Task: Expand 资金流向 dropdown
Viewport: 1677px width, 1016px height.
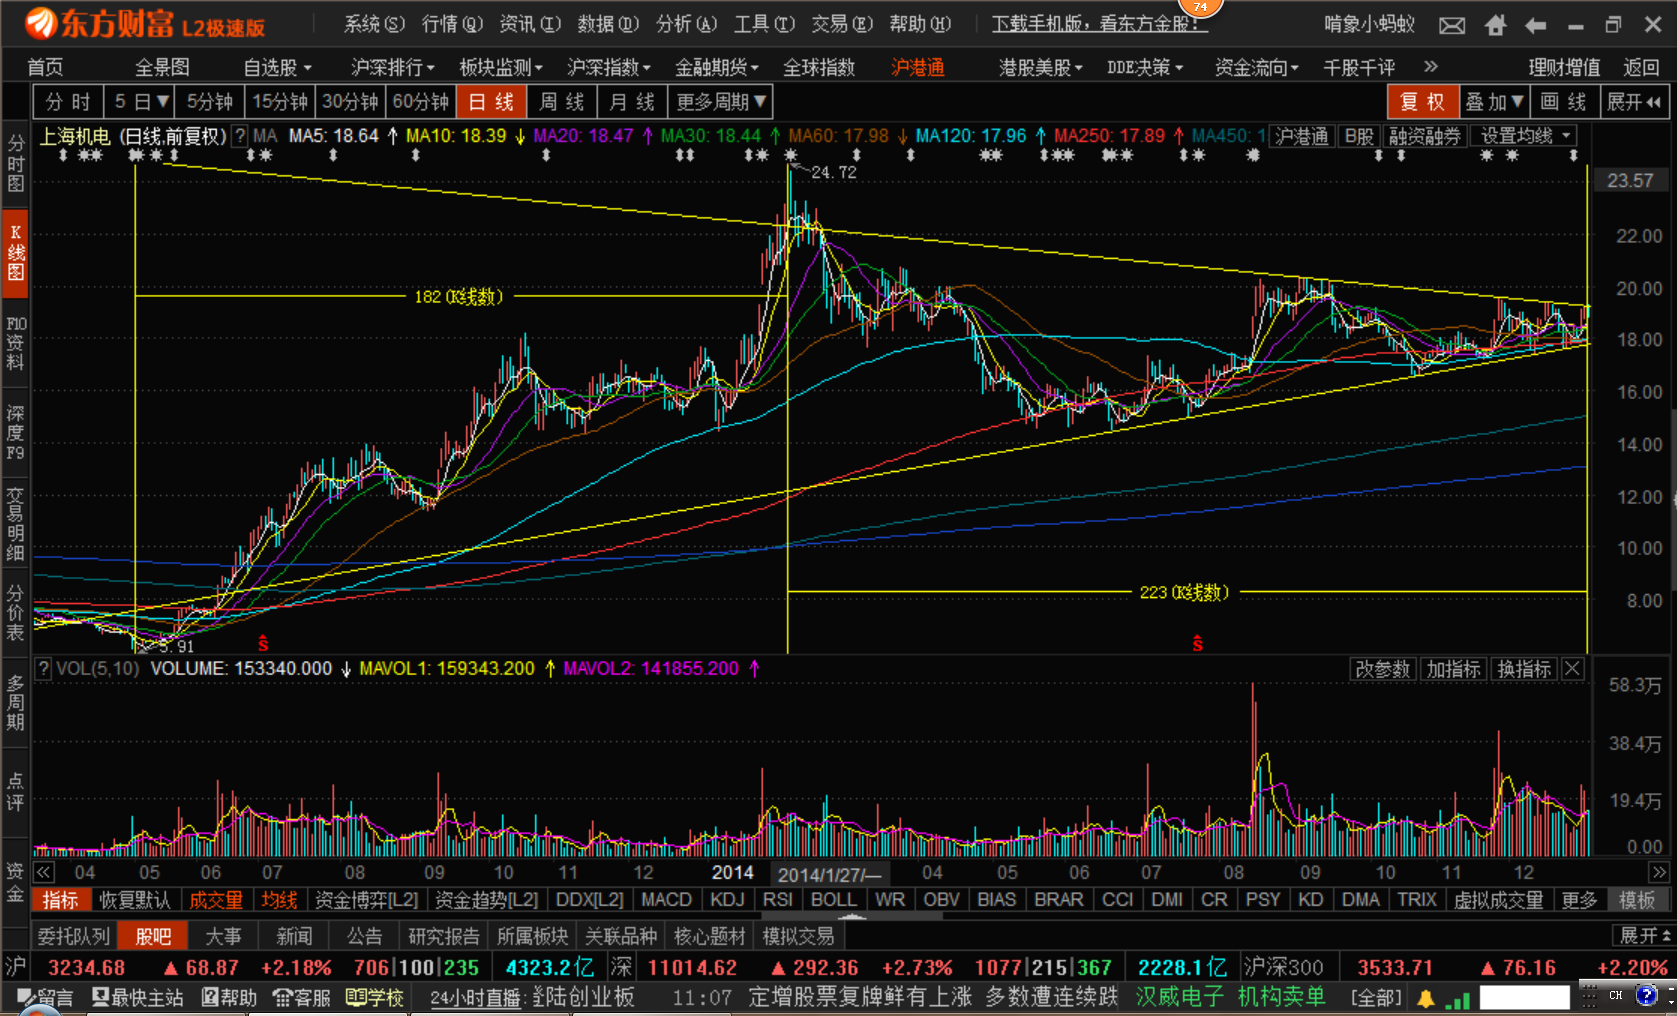Action: pyautogui.click(x=1257, y=67)
